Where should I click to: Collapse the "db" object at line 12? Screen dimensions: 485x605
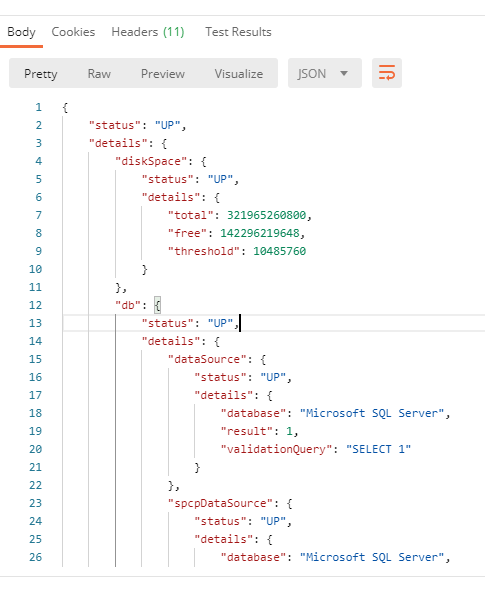[x=157, y=305]
